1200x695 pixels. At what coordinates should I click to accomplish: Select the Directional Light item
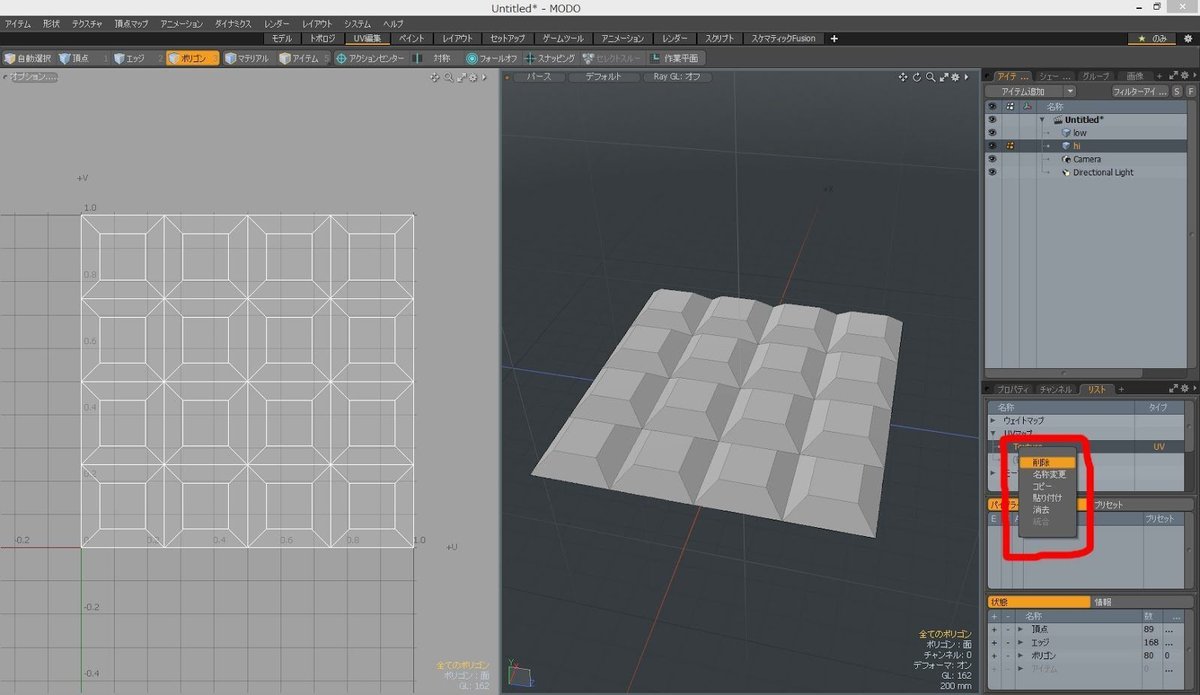tap(1103, 172)
